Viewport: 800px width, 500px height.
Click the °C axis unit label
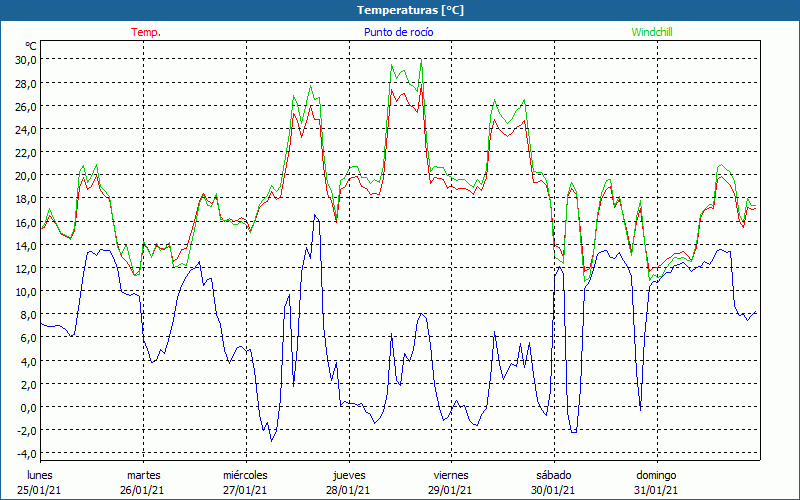point(31,46)
